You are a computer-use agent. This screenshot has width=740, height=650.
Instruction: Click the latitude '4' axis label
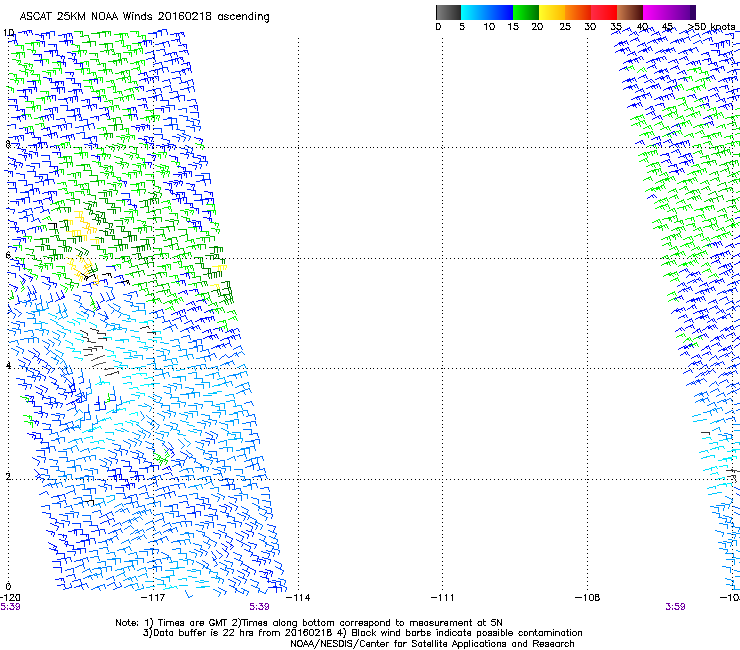(8, 366)
